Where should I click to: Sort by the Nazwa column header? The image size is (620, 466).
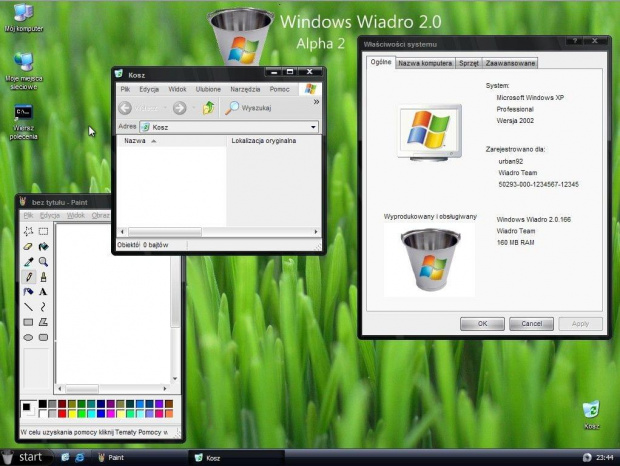point(171,141)
